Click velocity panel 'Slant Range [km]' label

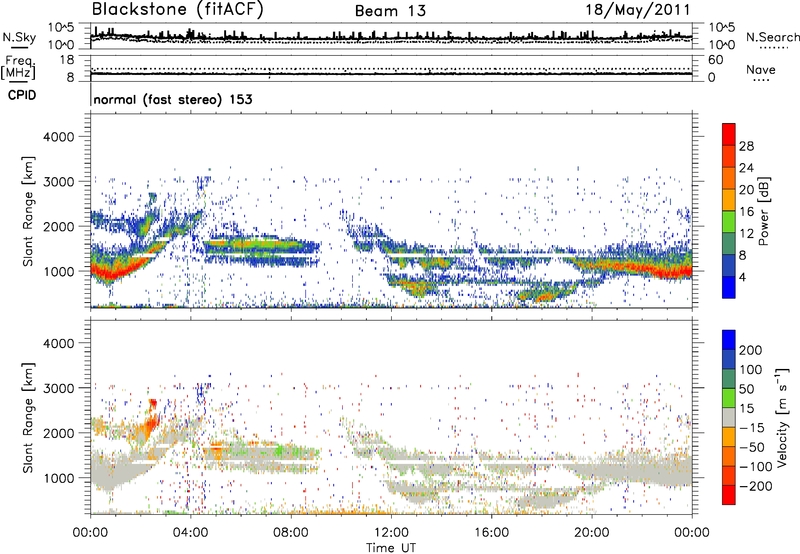[28, 418]
